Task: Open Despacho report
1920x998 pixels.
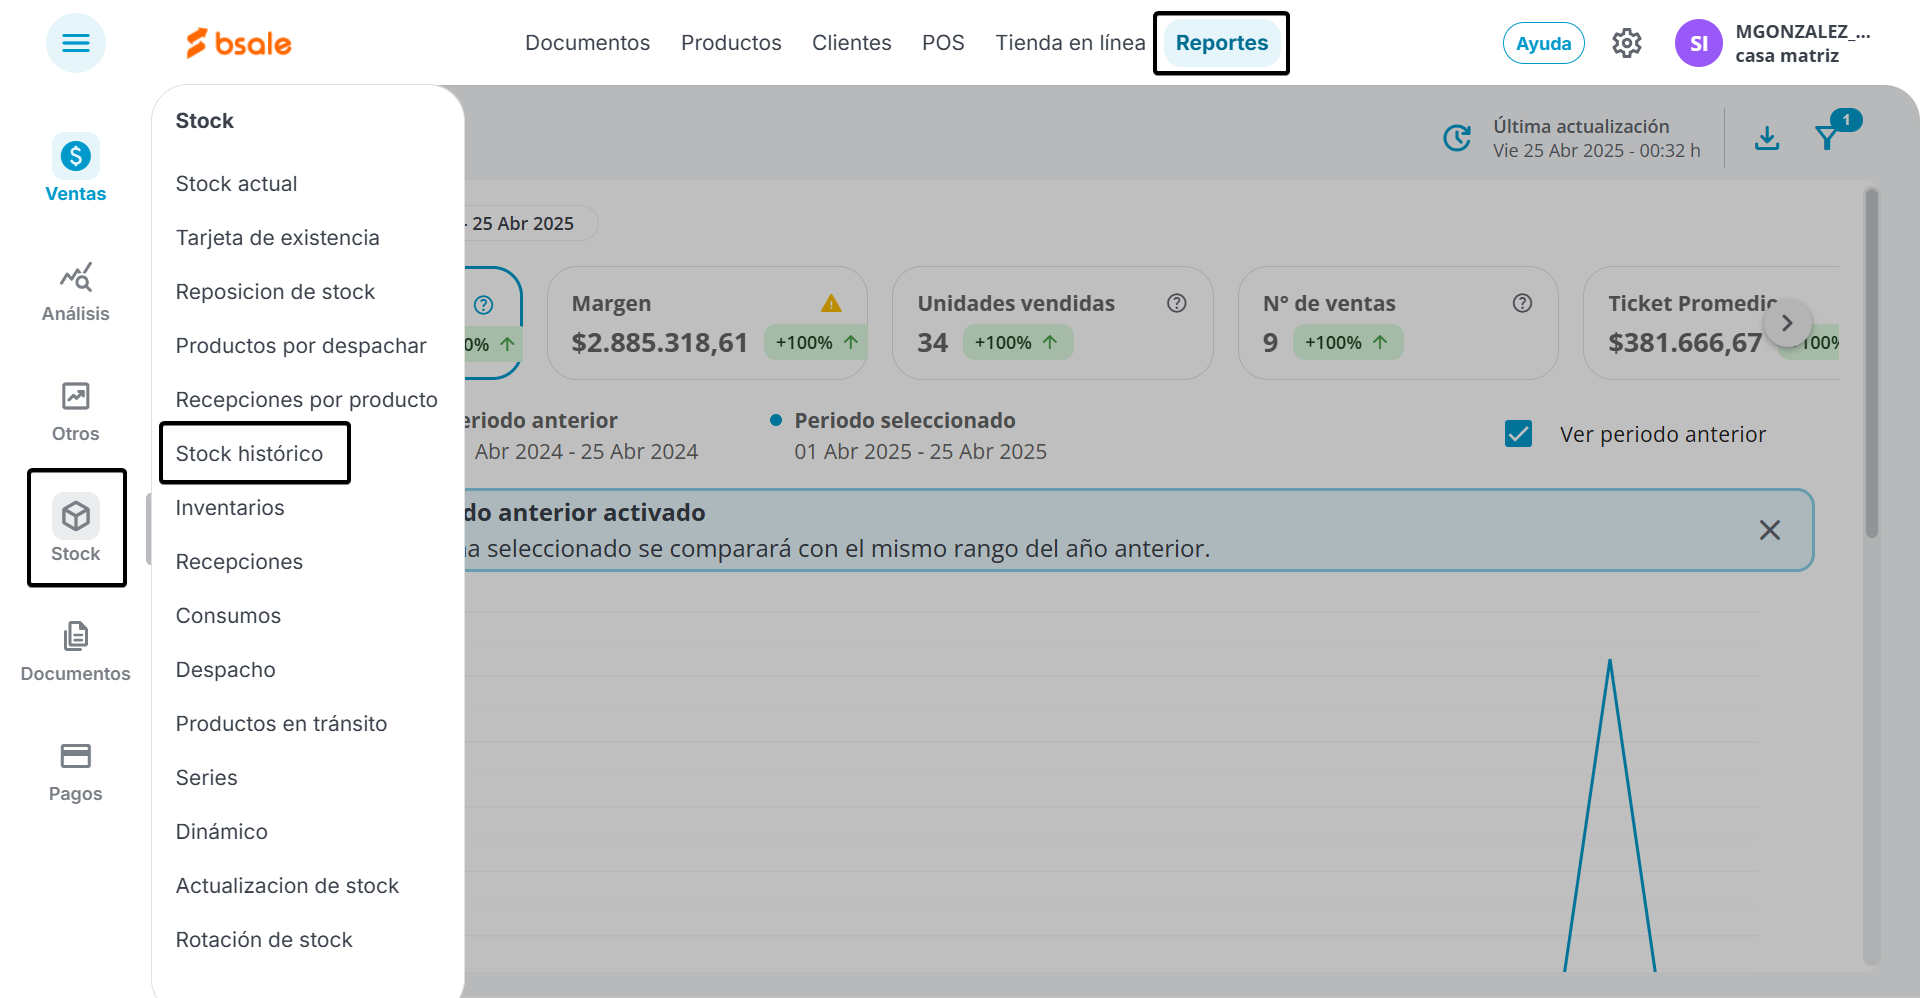Action: pyautogui.click(x=225, y=670)
